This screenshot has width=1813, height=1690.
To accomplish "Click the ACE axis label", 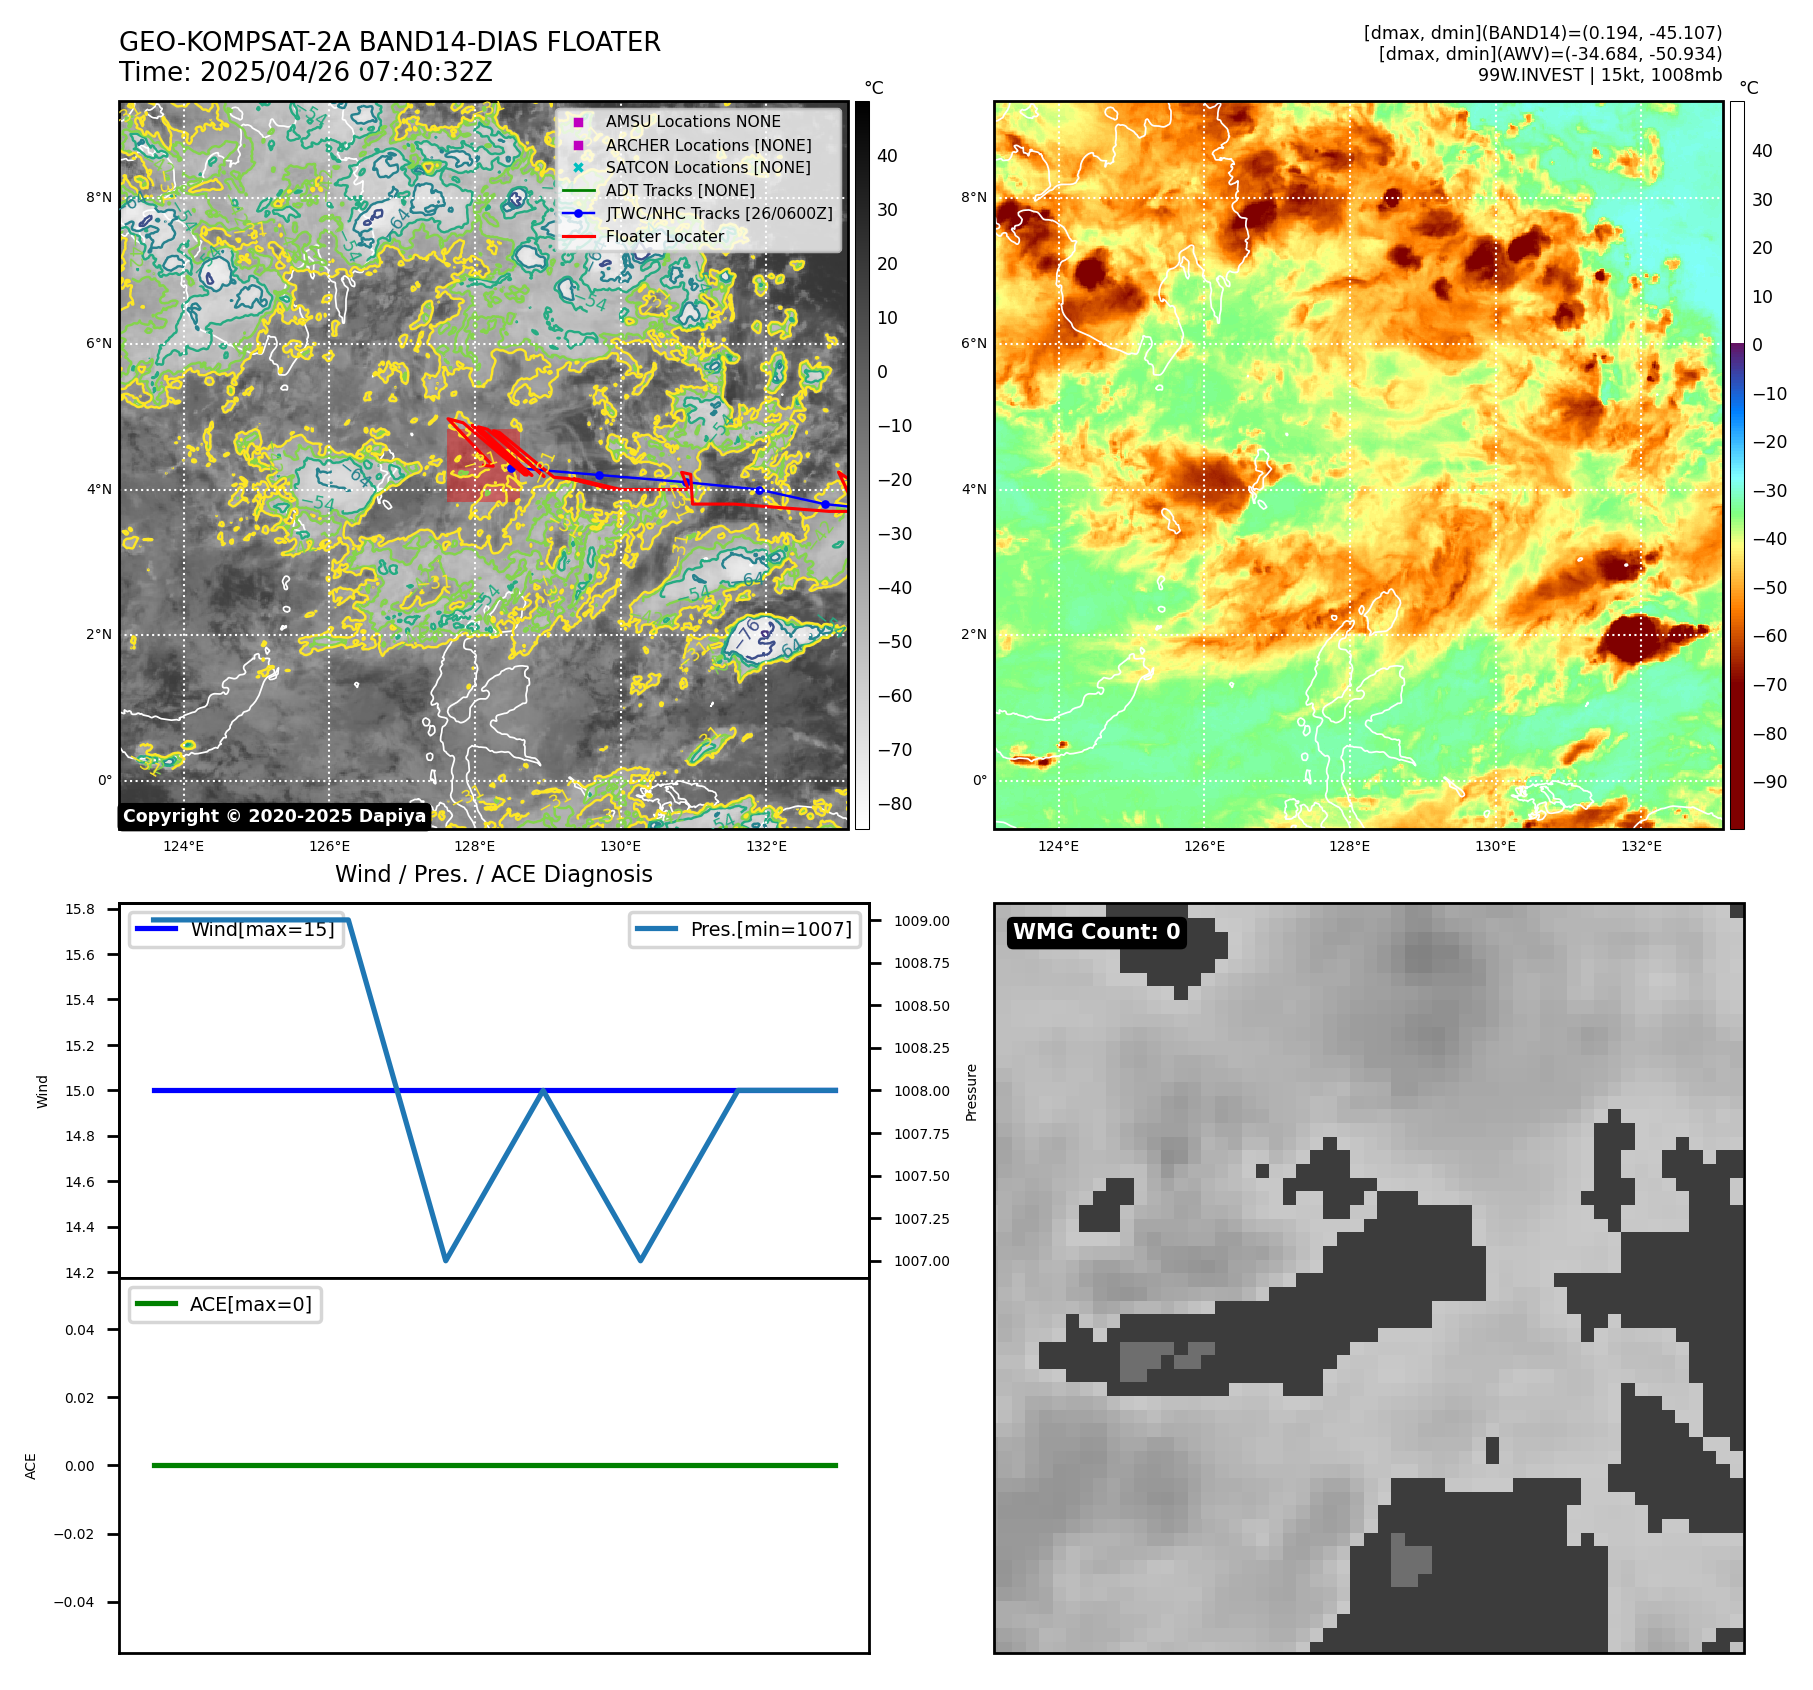I will tap(31, 1466).
